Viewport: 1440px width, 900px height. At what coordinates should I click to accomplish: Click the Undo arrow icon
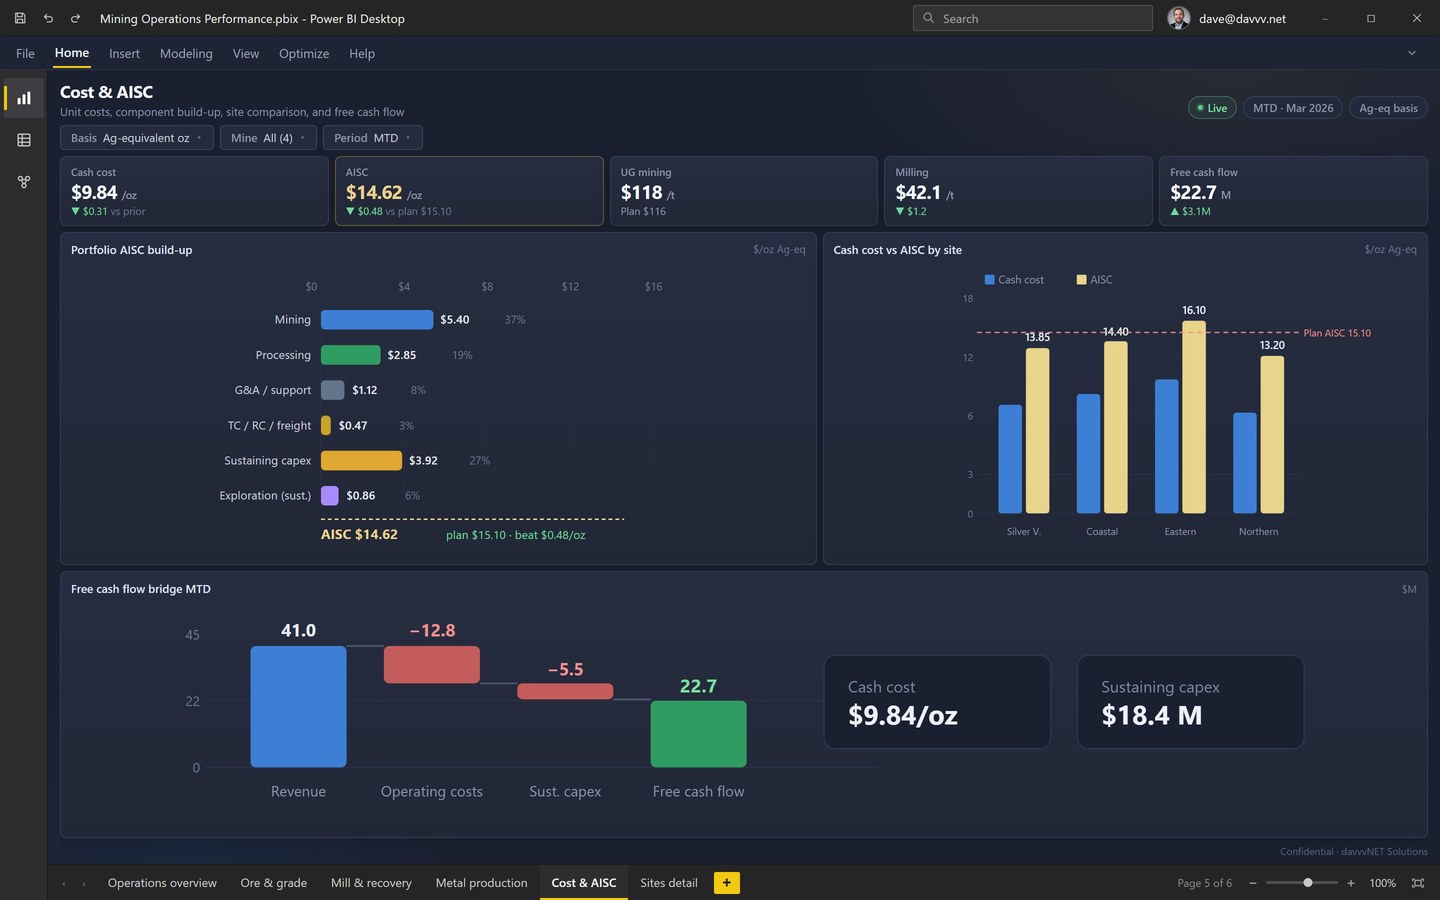point(48,18)
